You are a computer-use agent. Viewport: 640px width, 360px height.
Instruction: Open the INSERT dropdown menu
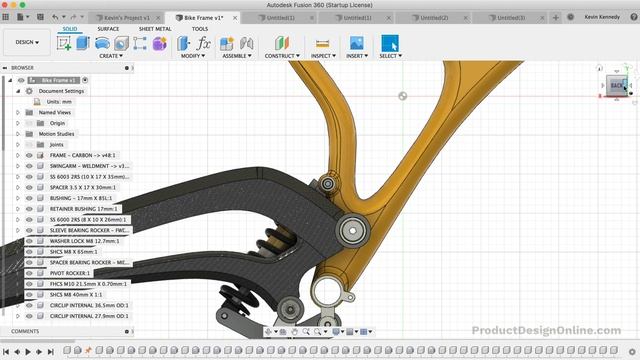tap(357, 56)
